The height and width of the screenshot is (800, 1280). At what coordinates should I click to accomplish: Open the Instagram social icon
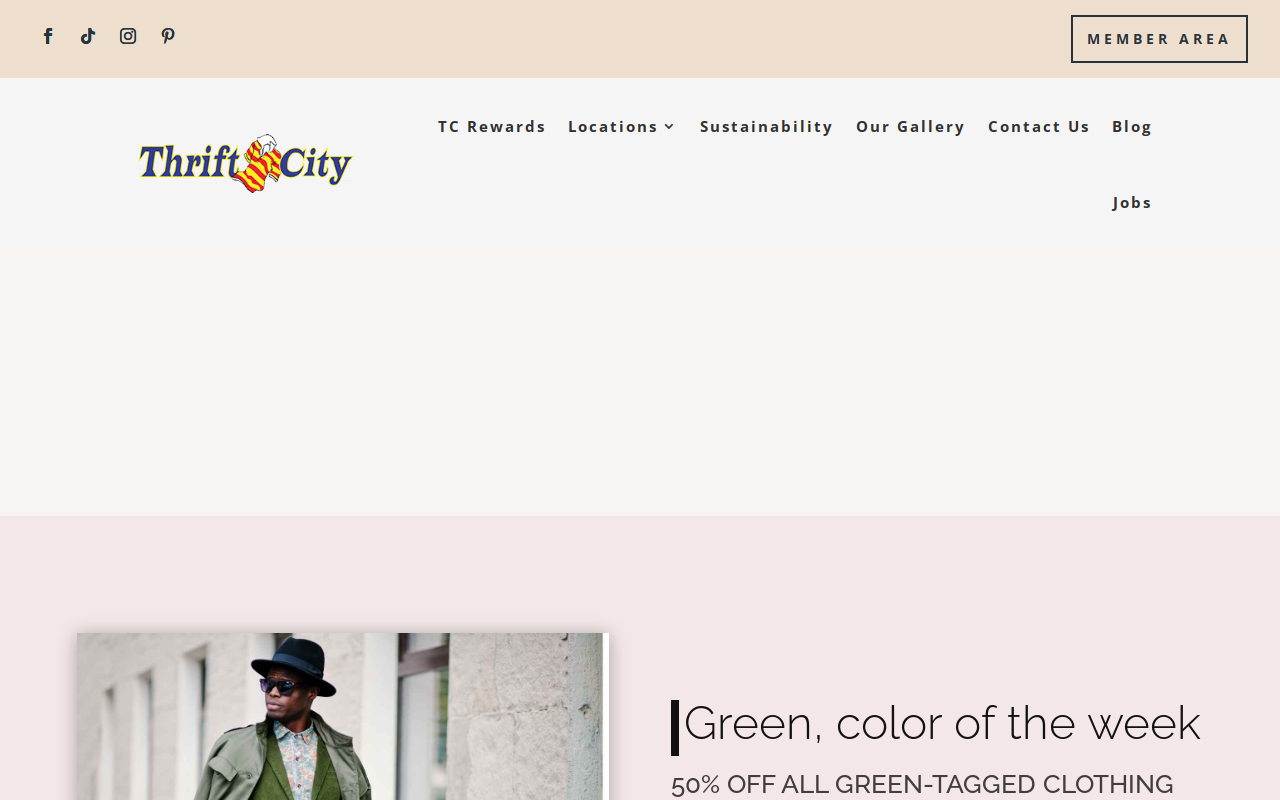(128, 36)
